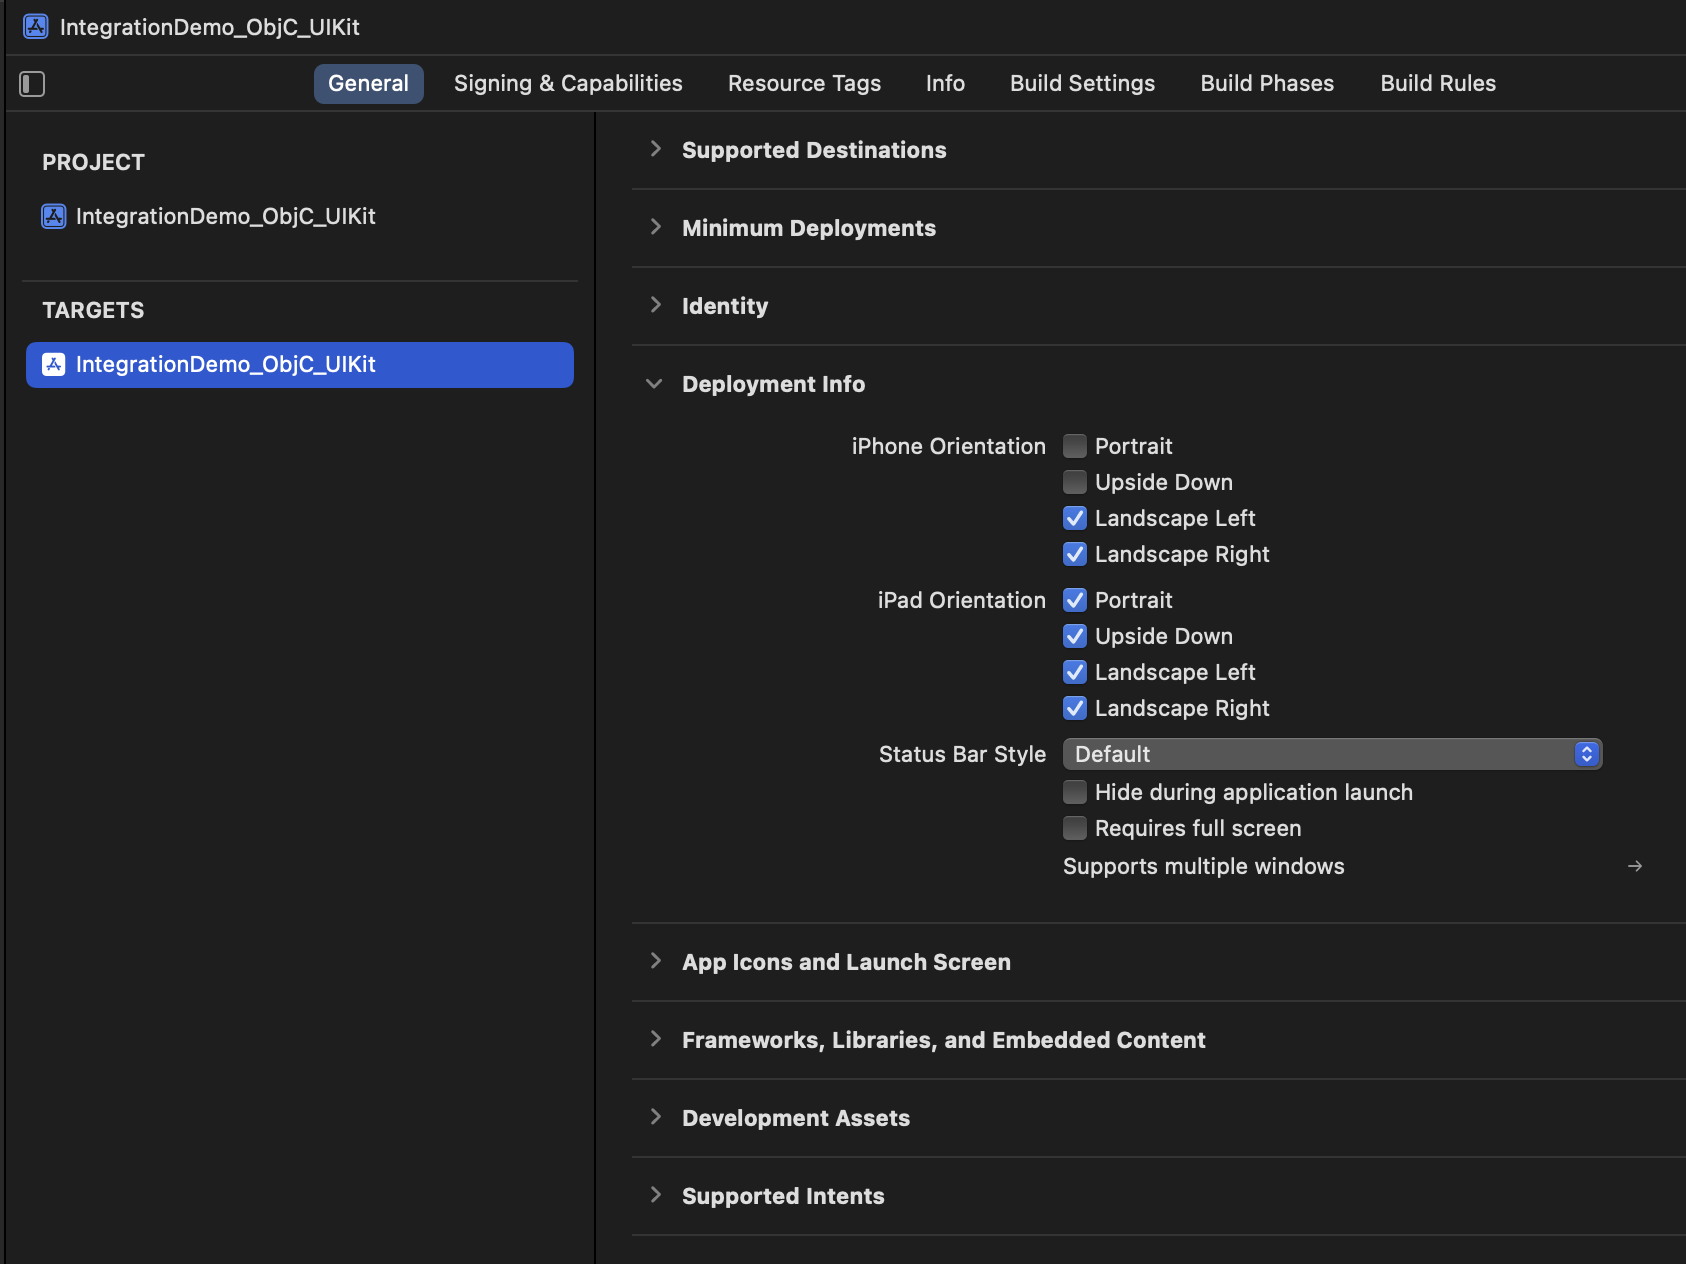This screenshot has width=1686, height=1264.
Task: Click the app target icon under TARGETS
Action: tap(54, 365)
